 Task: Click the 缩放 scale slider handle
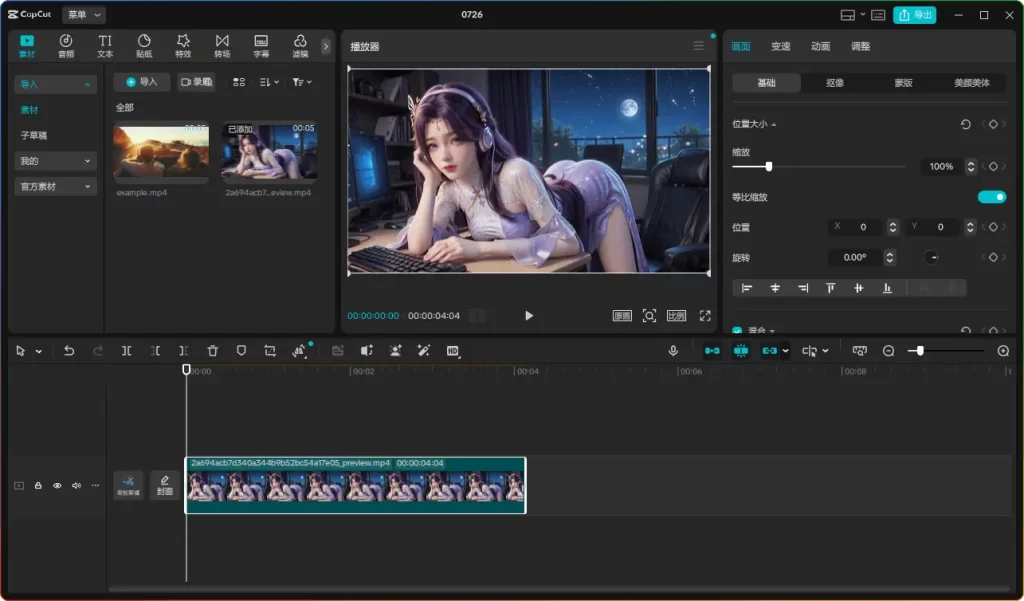[x=769, y=167]
